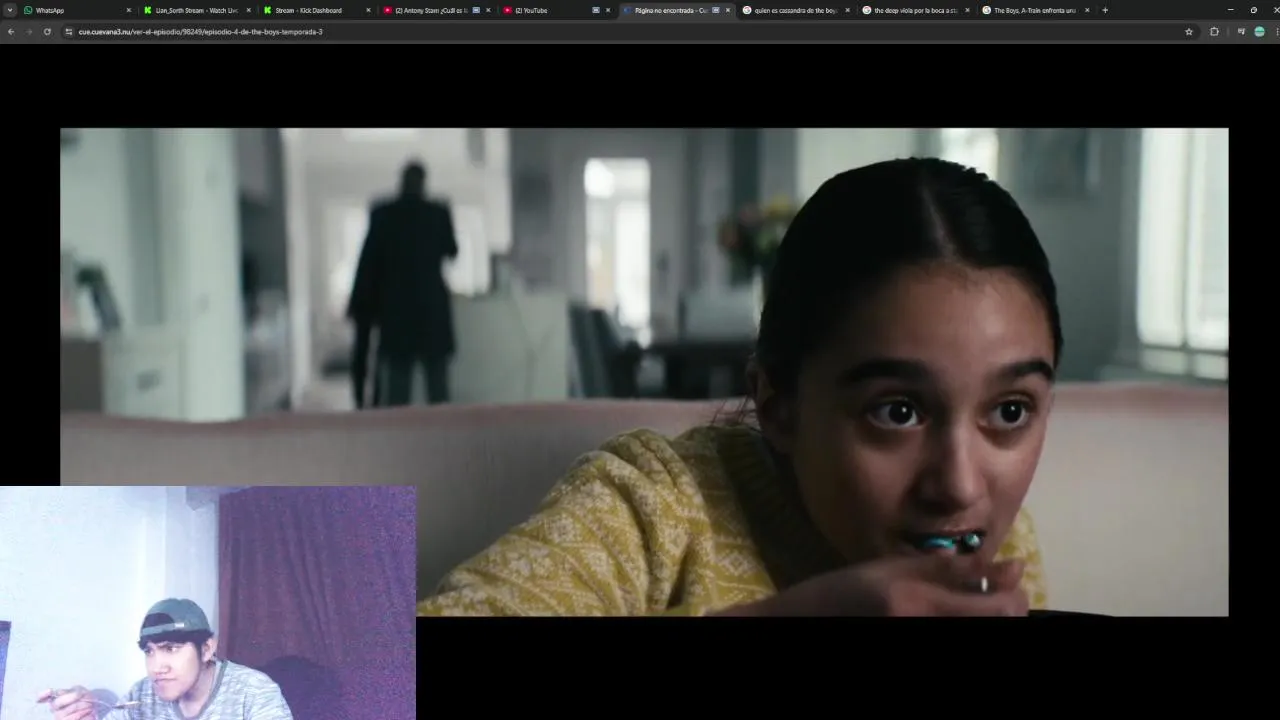Click the media indicator on (2) YouTube tab
This screenshot has width=1280, height=720.
[596, 10]
